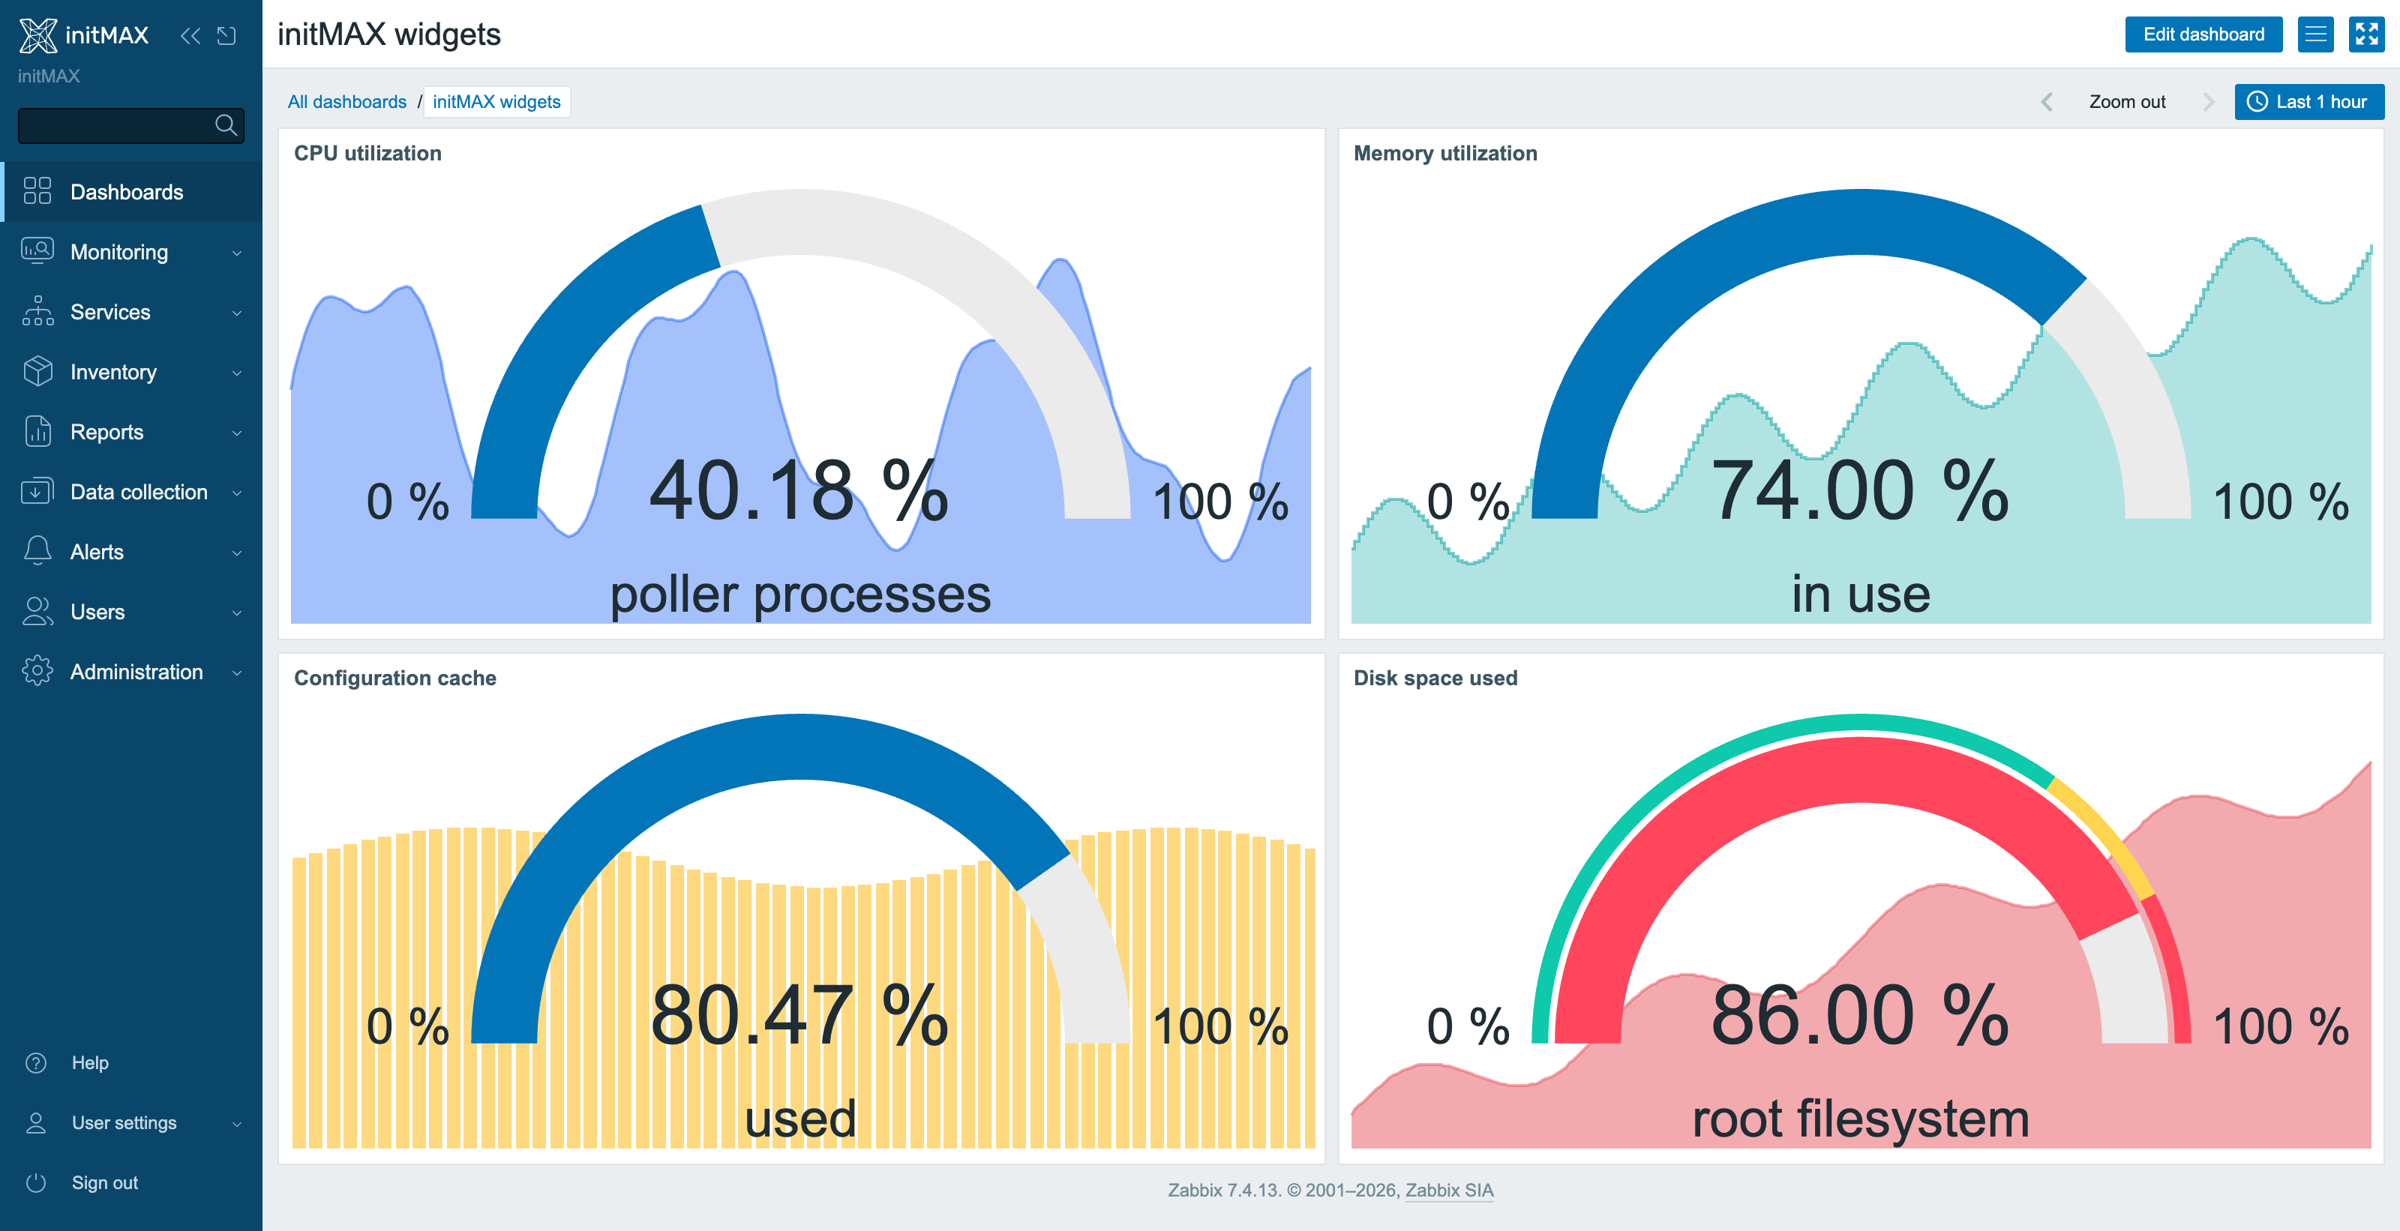
Task: Click the Edit dashboard button
Action: tap(2203, 35)
